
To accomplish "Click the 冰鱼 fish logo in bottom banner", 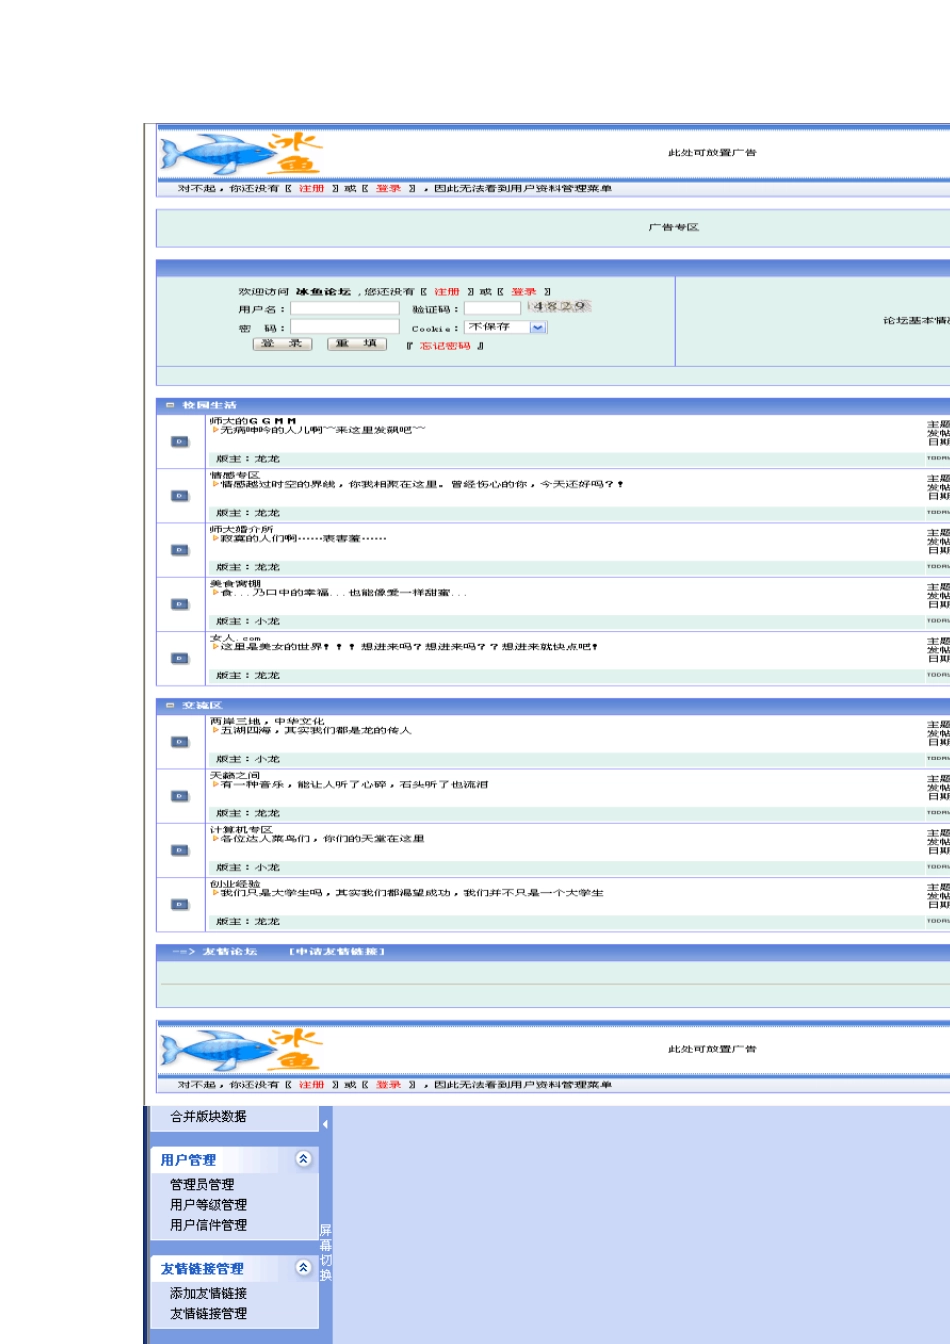I will pos(241,1051).
